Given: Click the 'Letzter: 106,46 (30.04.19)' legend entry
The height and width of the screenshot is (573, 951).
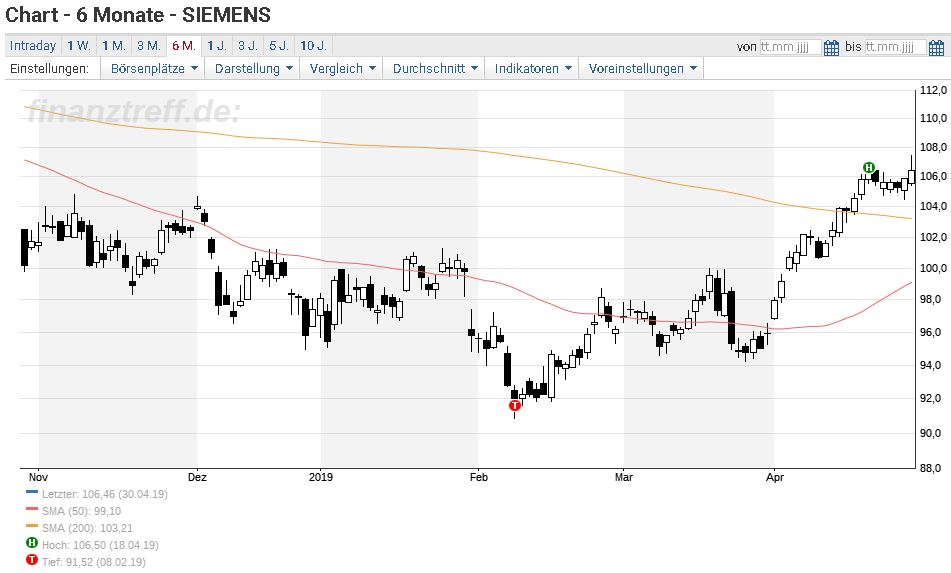Looking at the screenshot, I should [x=104, y=494].
